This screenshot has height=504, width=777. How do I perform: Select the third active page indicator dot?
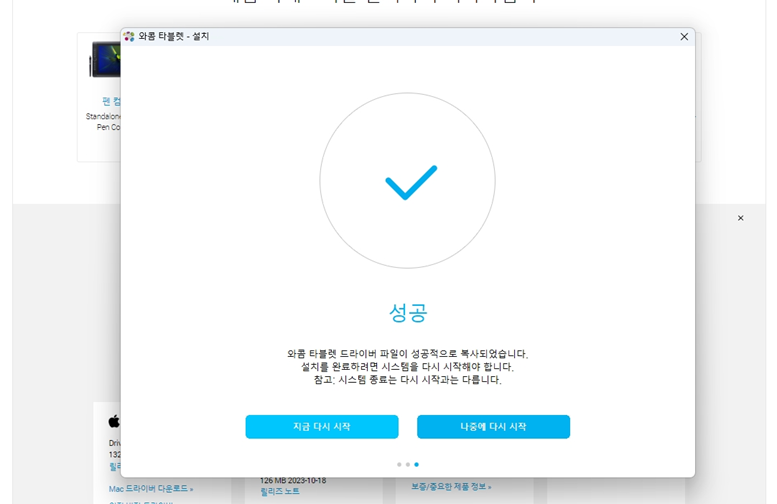[x=416, y=464]
